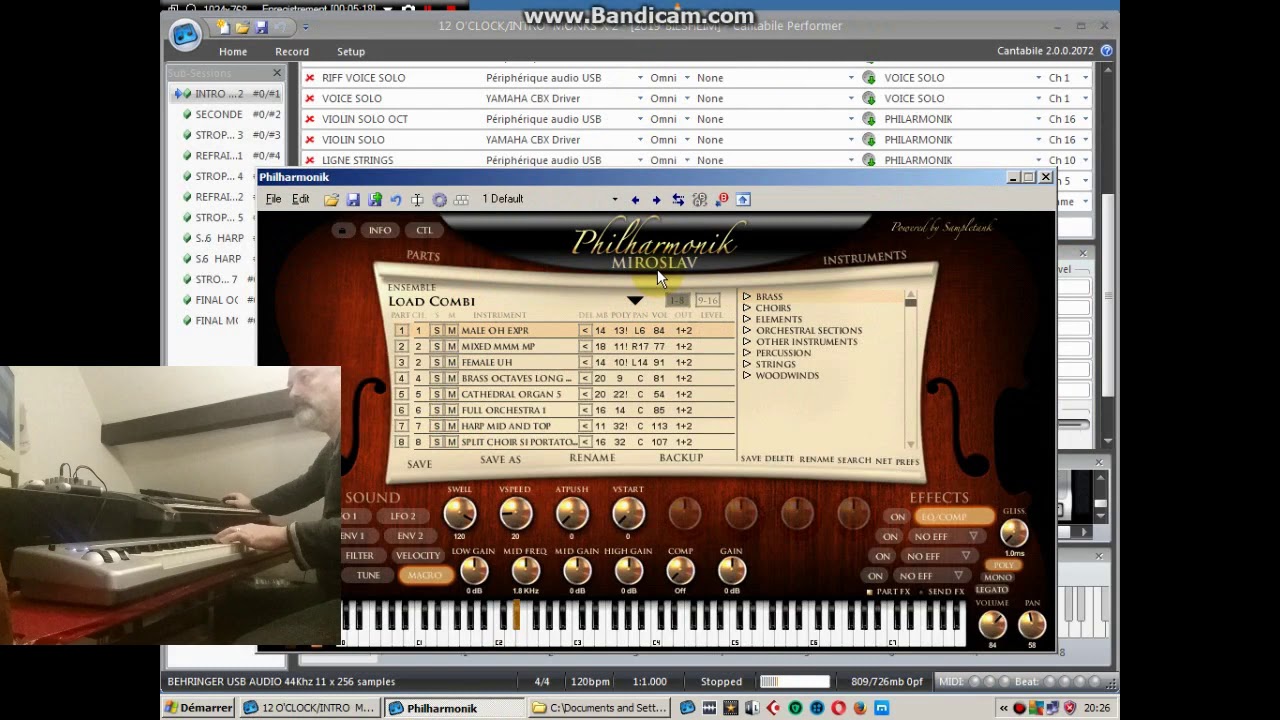The height and width of the screenshot is (720, 1280).
Task: Click the Opera icon in quick launch
Action: [838, 708]
